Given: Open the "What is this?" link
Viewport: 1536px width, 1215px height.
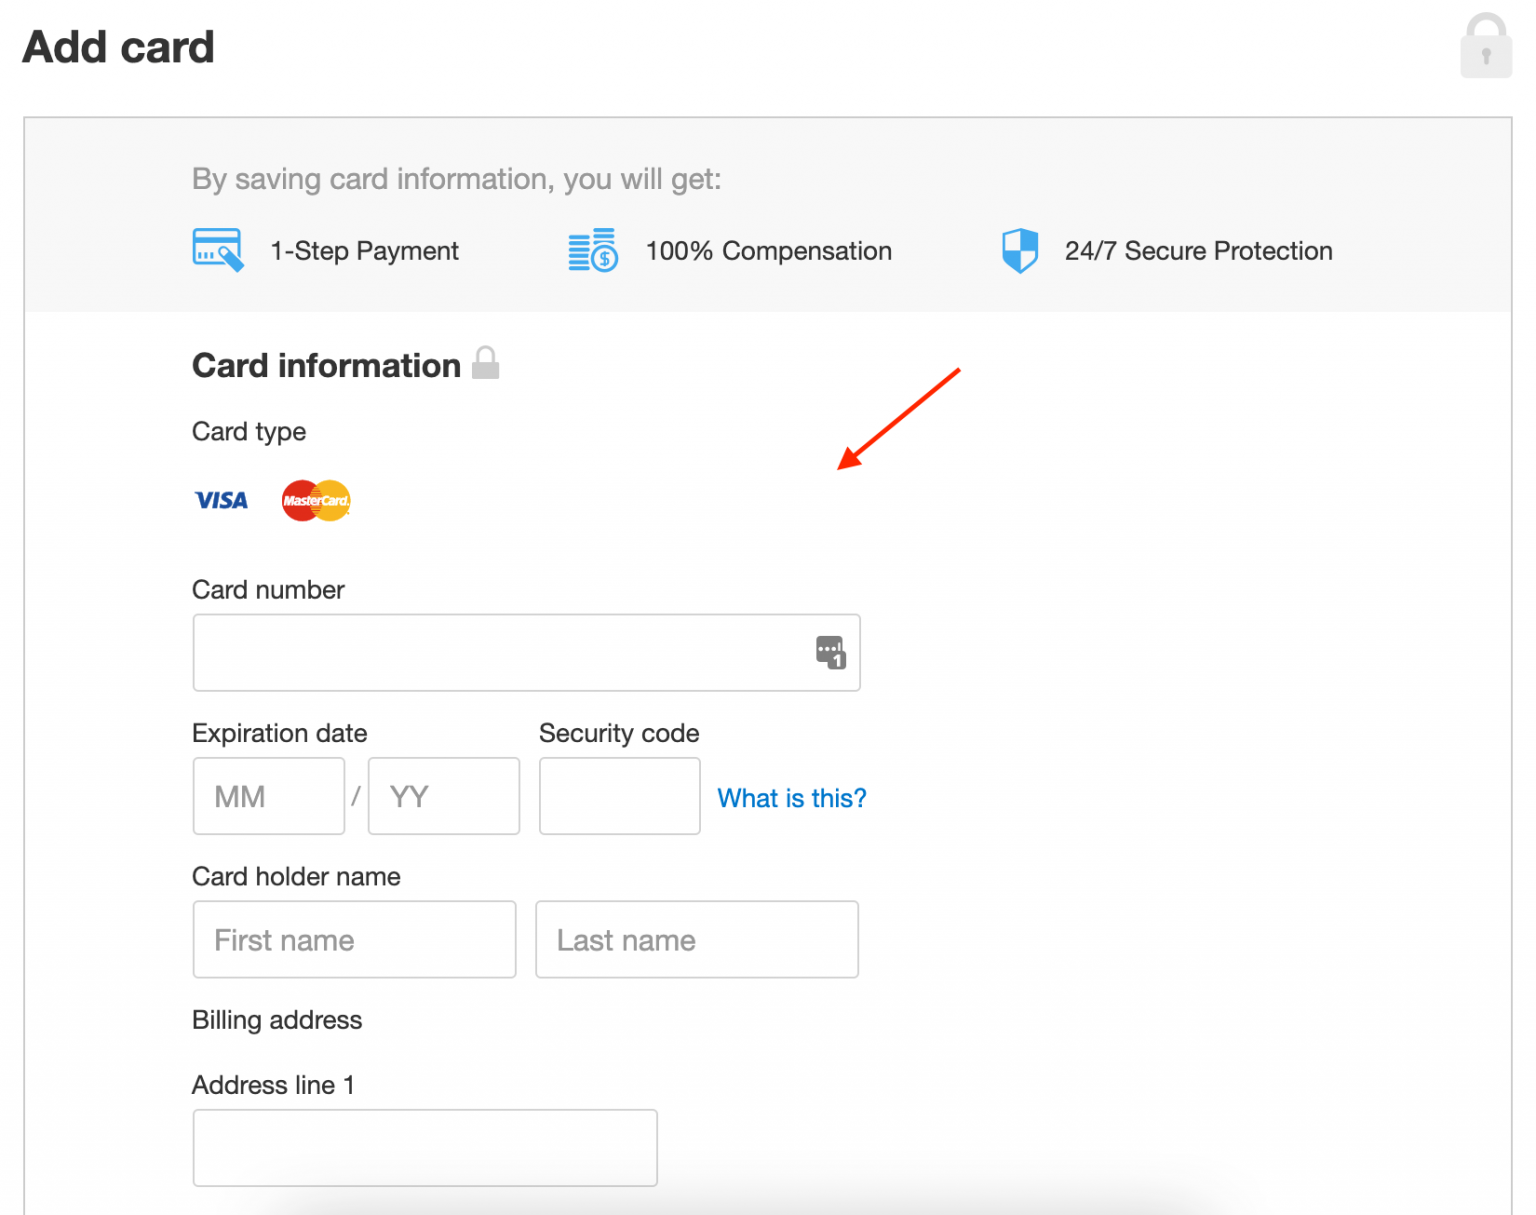Looking at the screenshot, I should click(791, 798).
